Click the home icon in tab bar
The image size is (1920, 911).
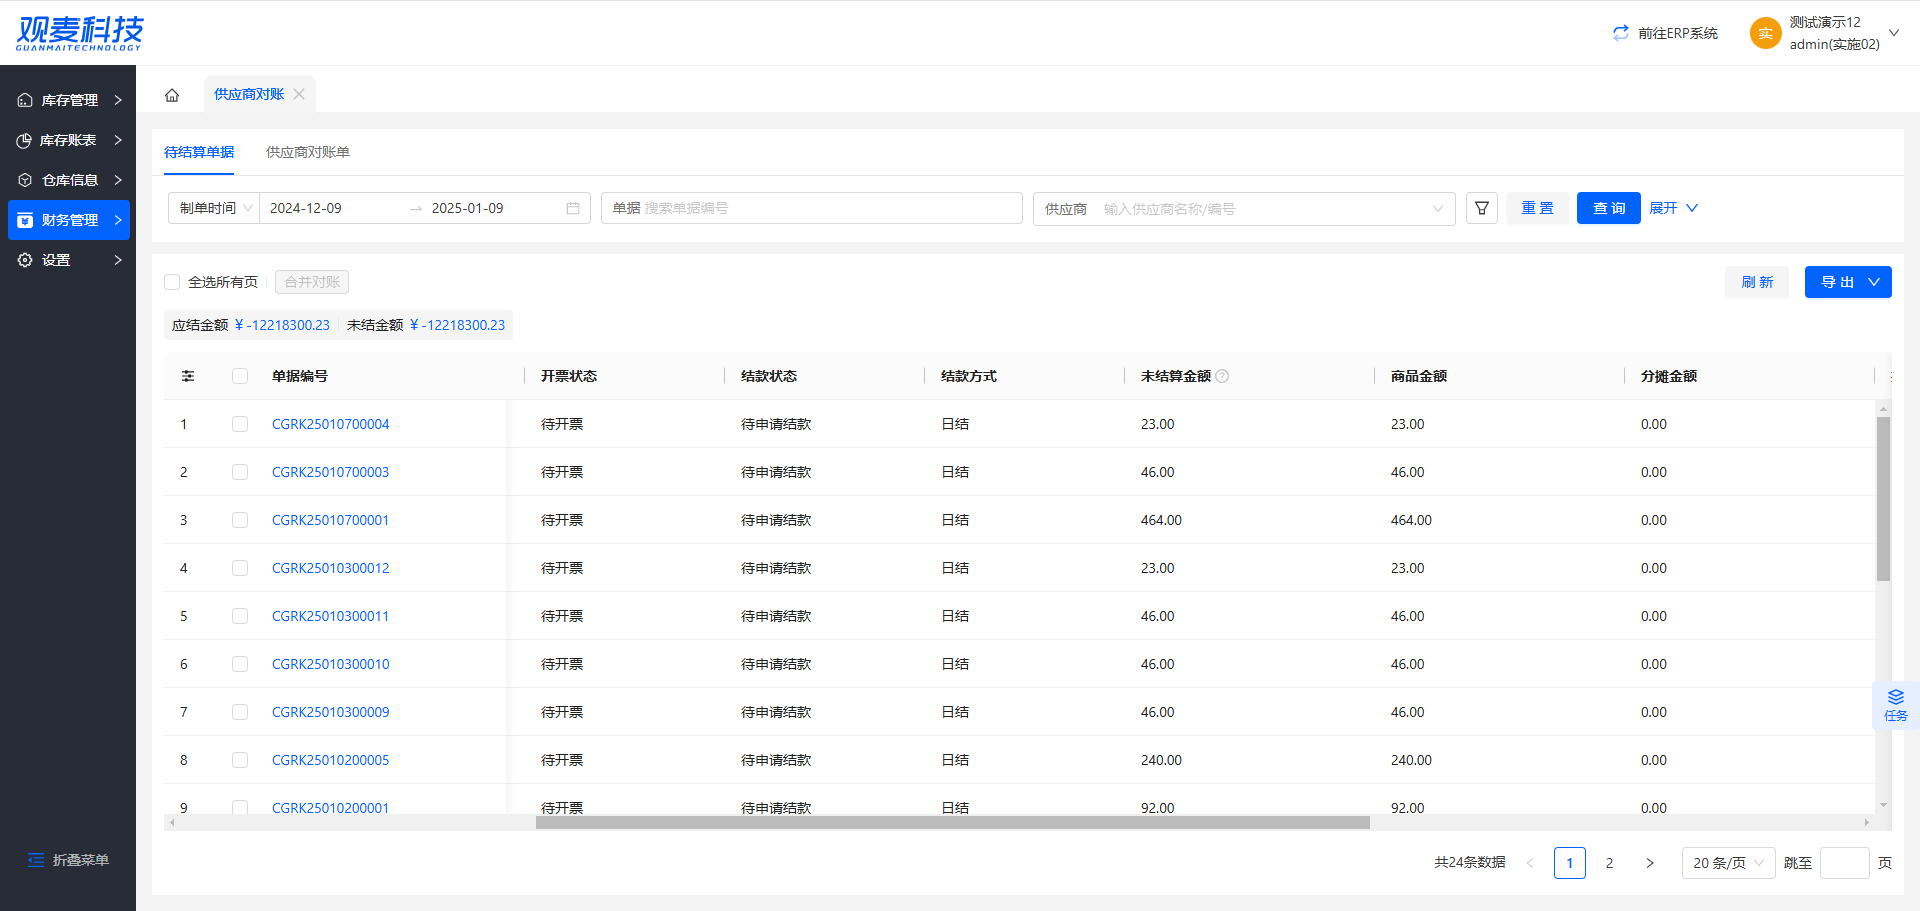click(172, 95)
